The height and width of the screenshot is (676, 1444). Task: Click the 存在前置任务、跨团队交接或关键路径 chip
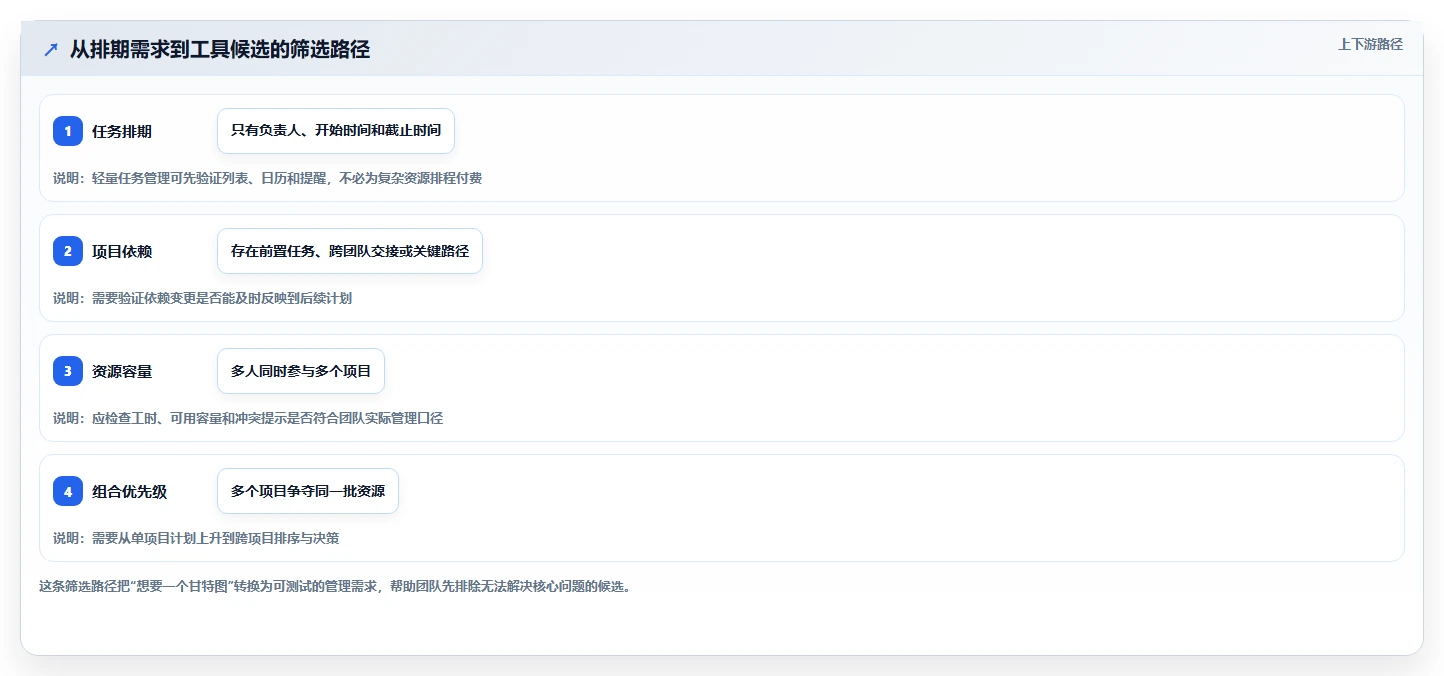pyautogui.click(x=350, y=251)
